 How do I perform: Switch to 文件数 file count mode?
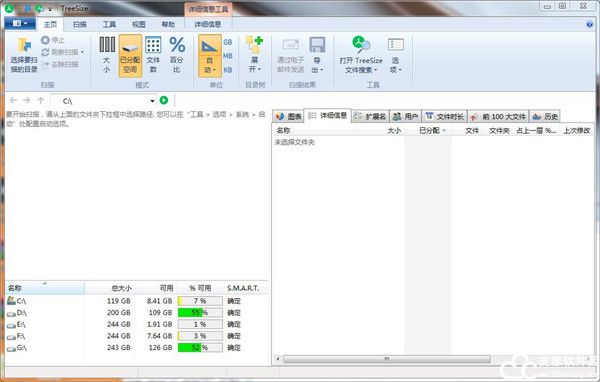pos(153,55)
